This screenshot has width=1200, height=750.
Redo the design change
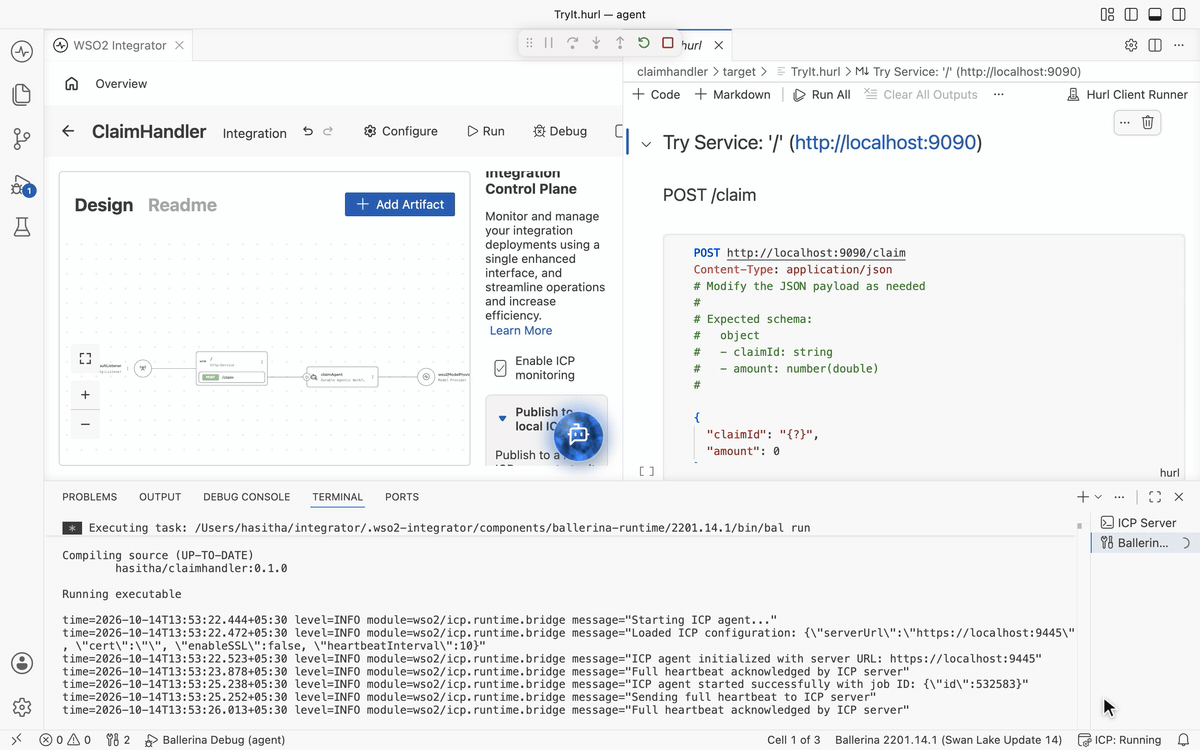coord(328,131)
